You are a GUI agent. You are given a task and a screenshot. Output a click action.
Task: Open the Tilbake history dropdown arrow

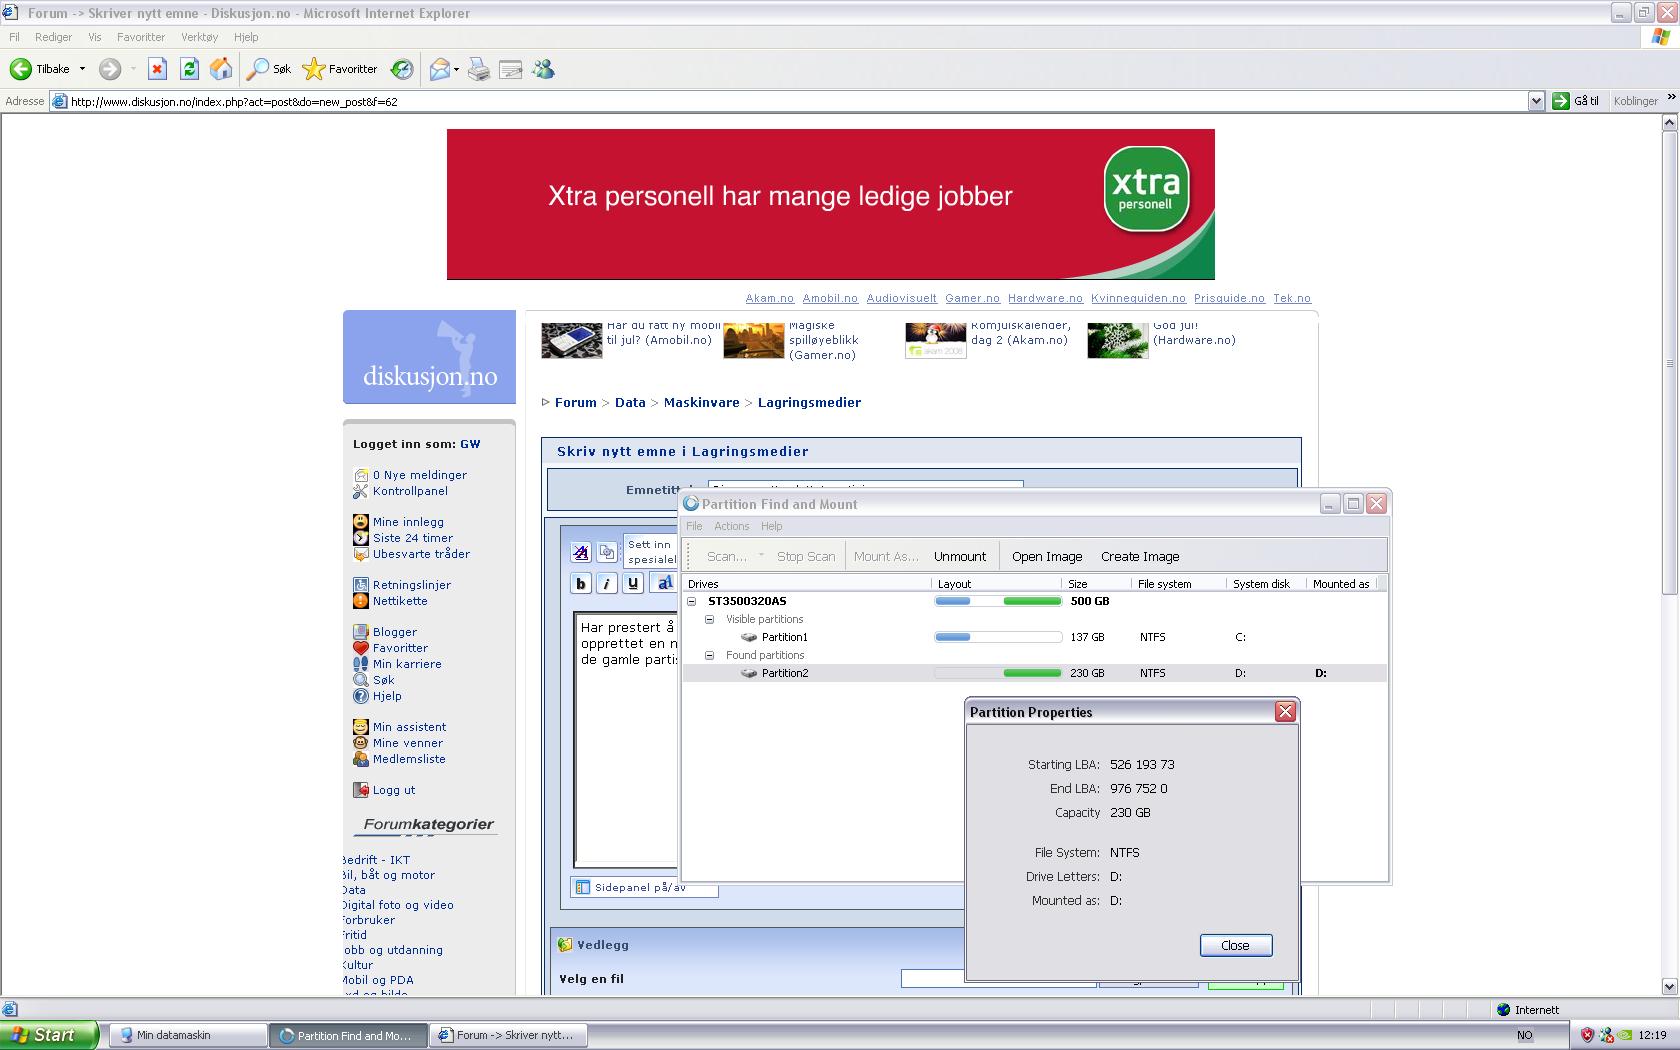[82, 69]
